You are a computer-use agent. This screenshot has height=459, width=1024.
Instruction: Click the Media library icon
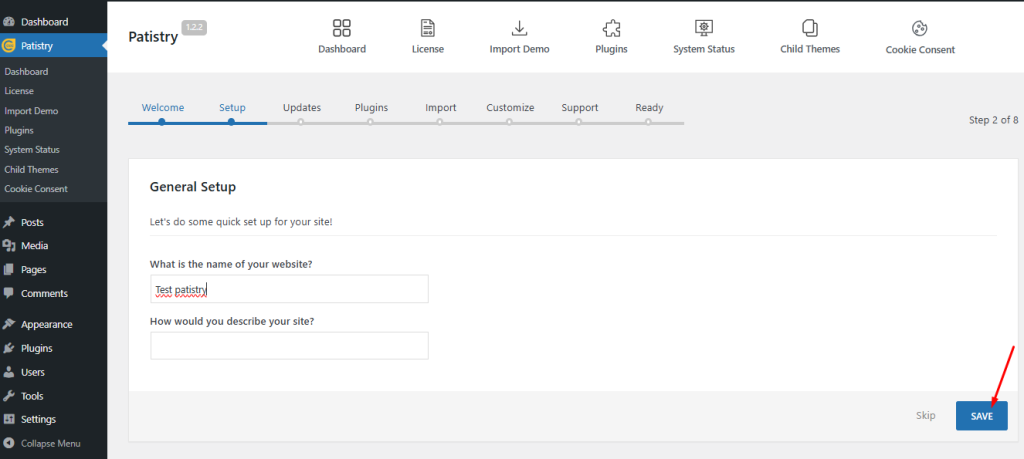[9, 246]
